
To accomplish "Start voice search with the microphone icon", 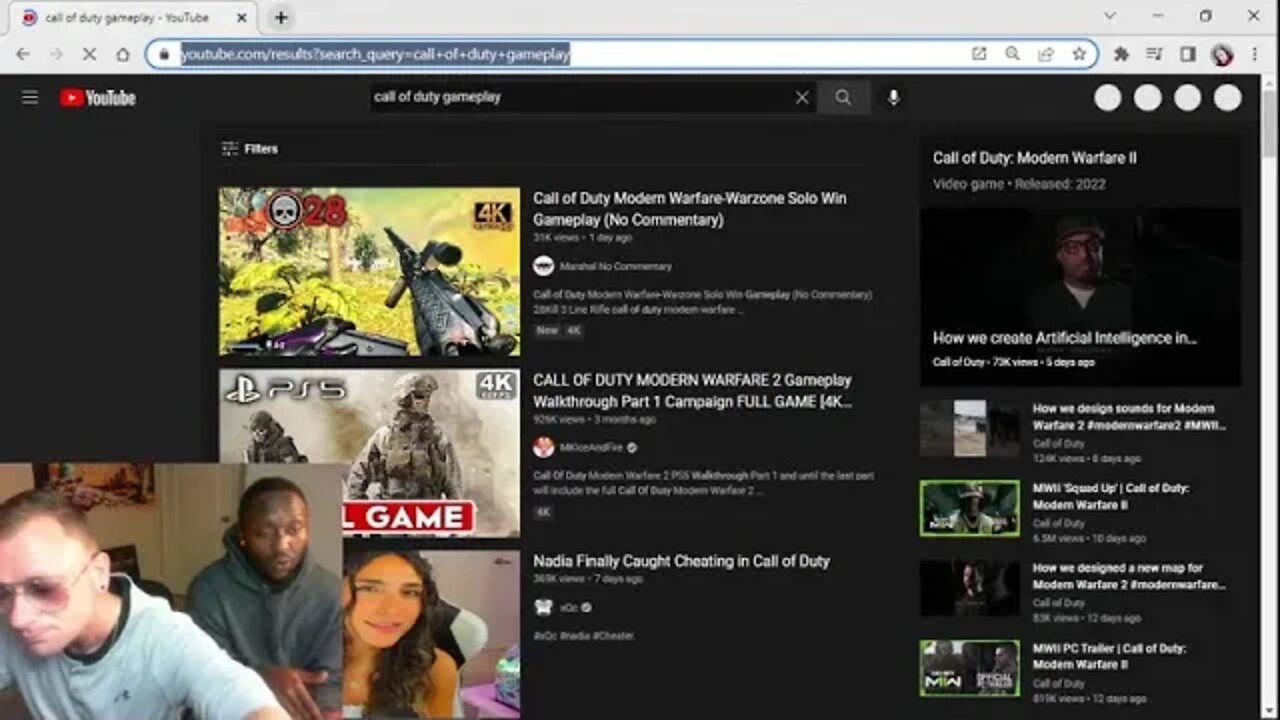I will tap(893, 97).
